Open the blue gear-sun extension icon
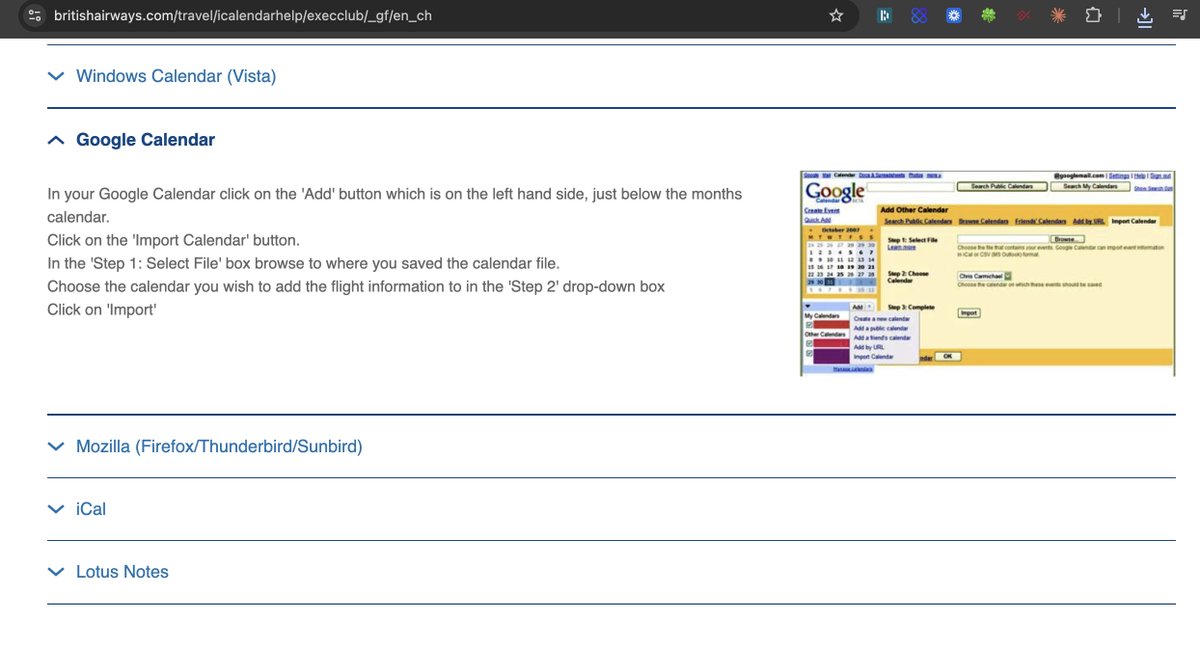Viewport: 1200px width, 648px height. point(954,16)
